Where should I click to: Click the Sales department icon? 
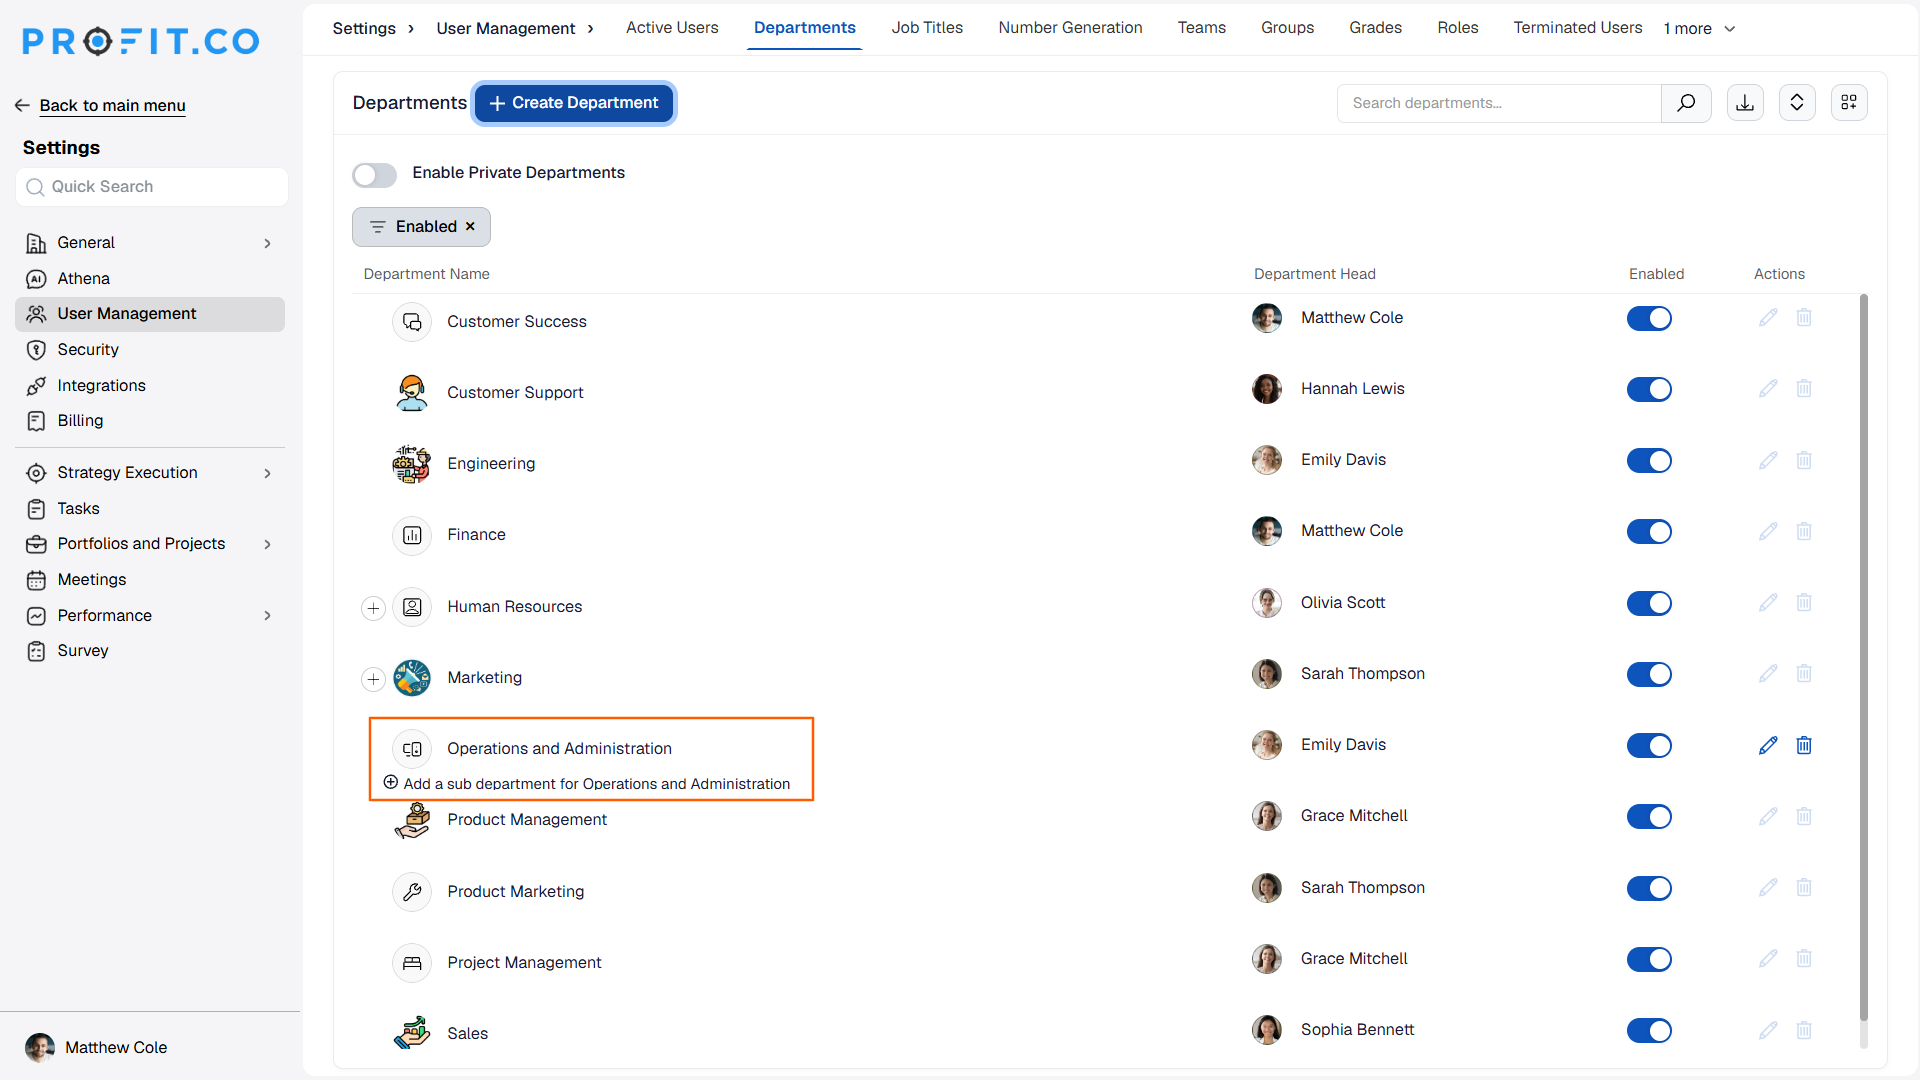[x=412, y=1033]
